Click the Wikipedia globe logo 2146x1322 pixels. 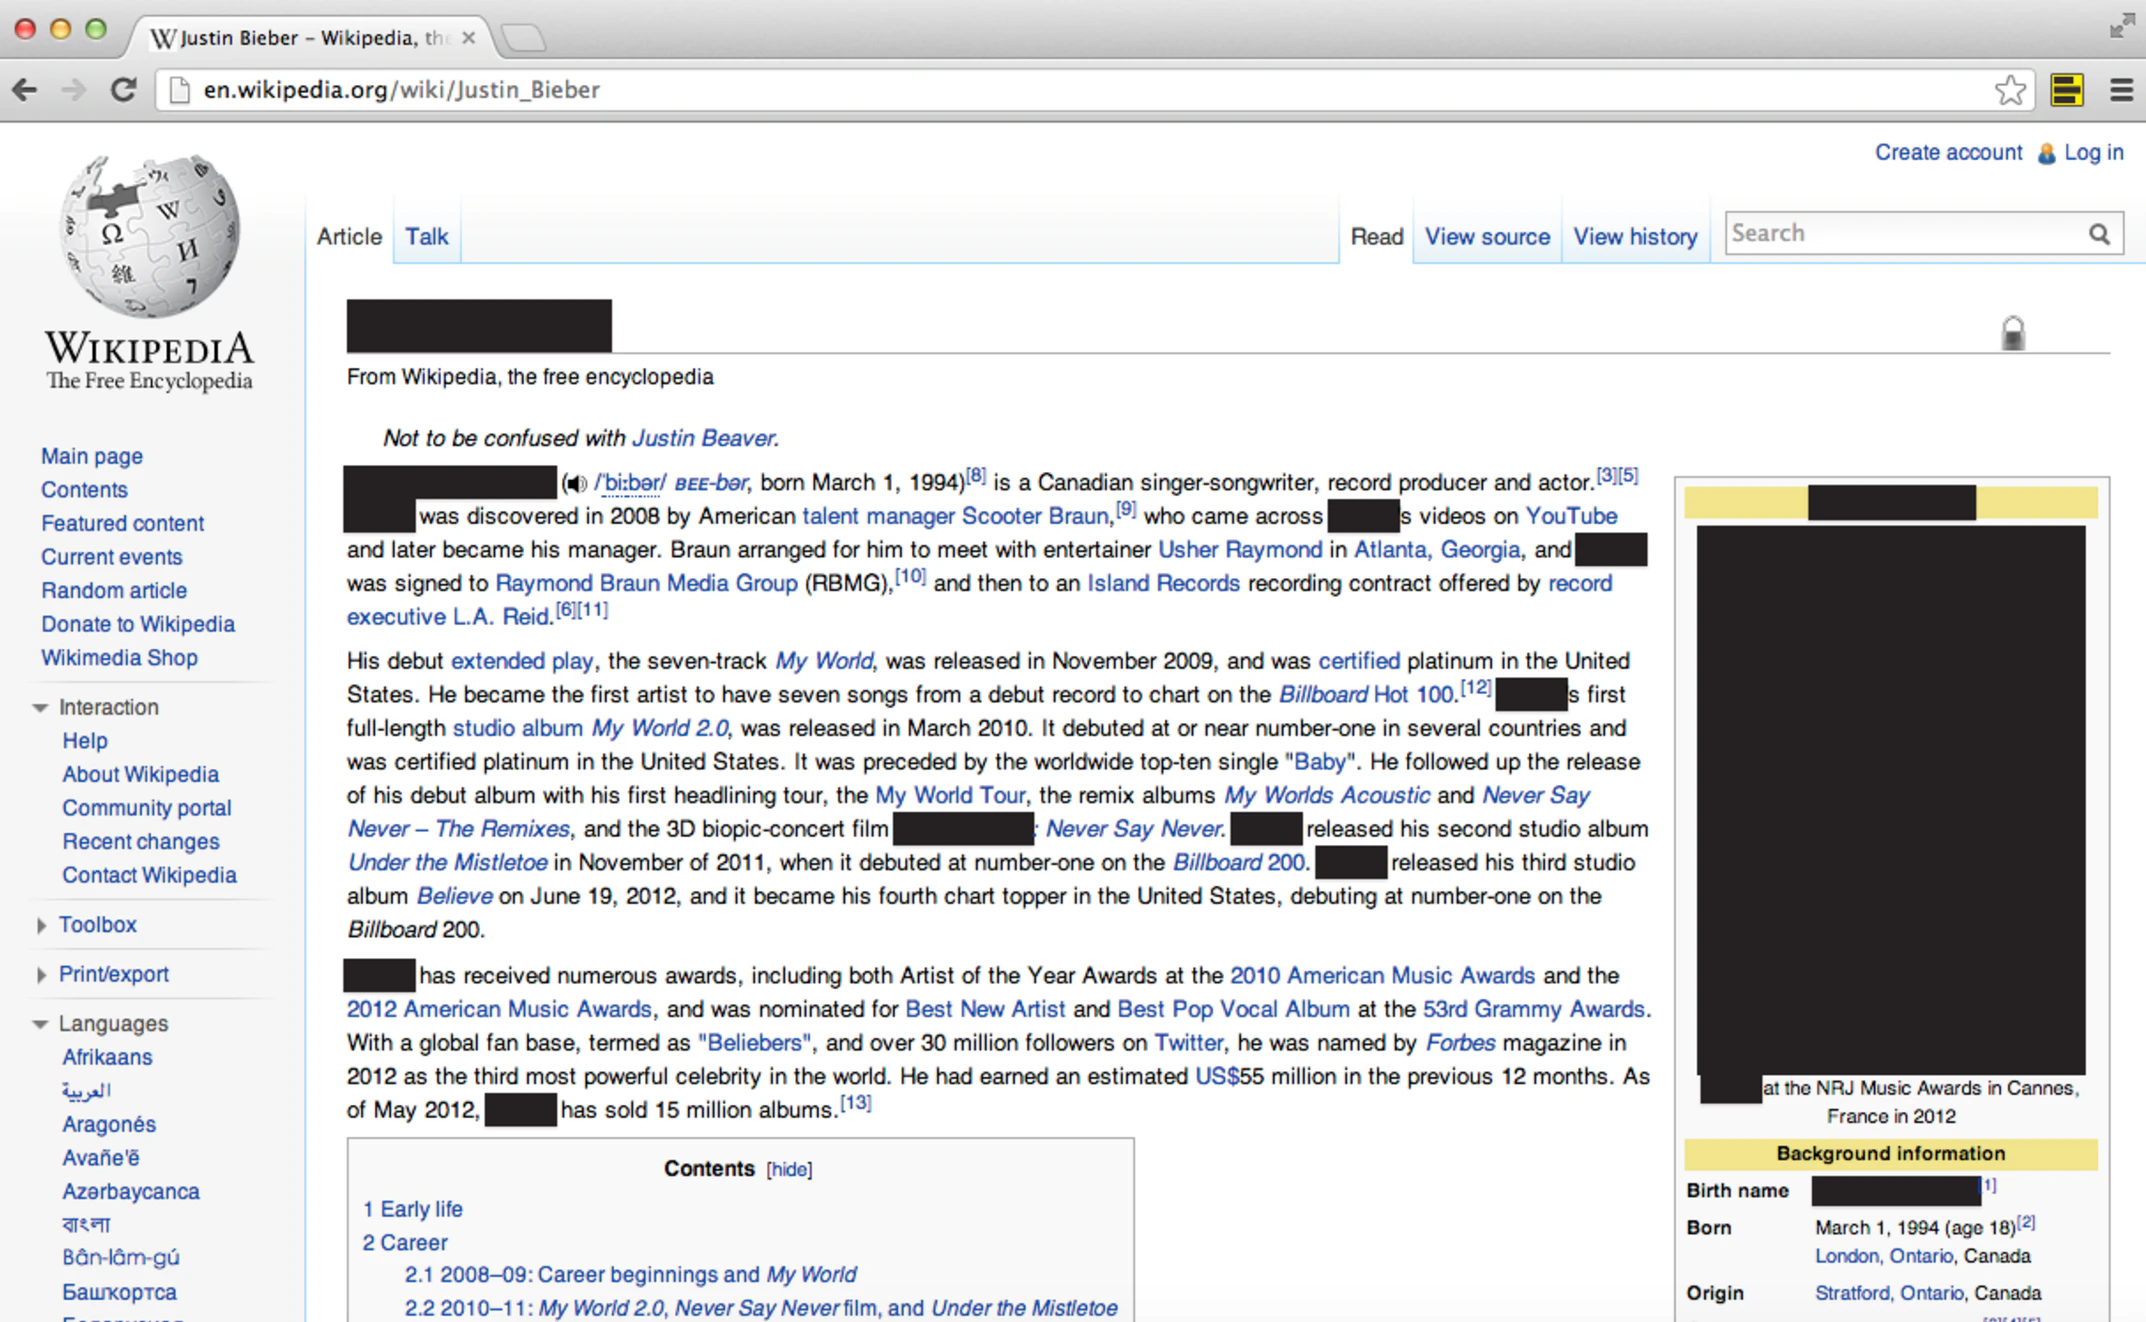pyautogui.click(x=150, y=236)
